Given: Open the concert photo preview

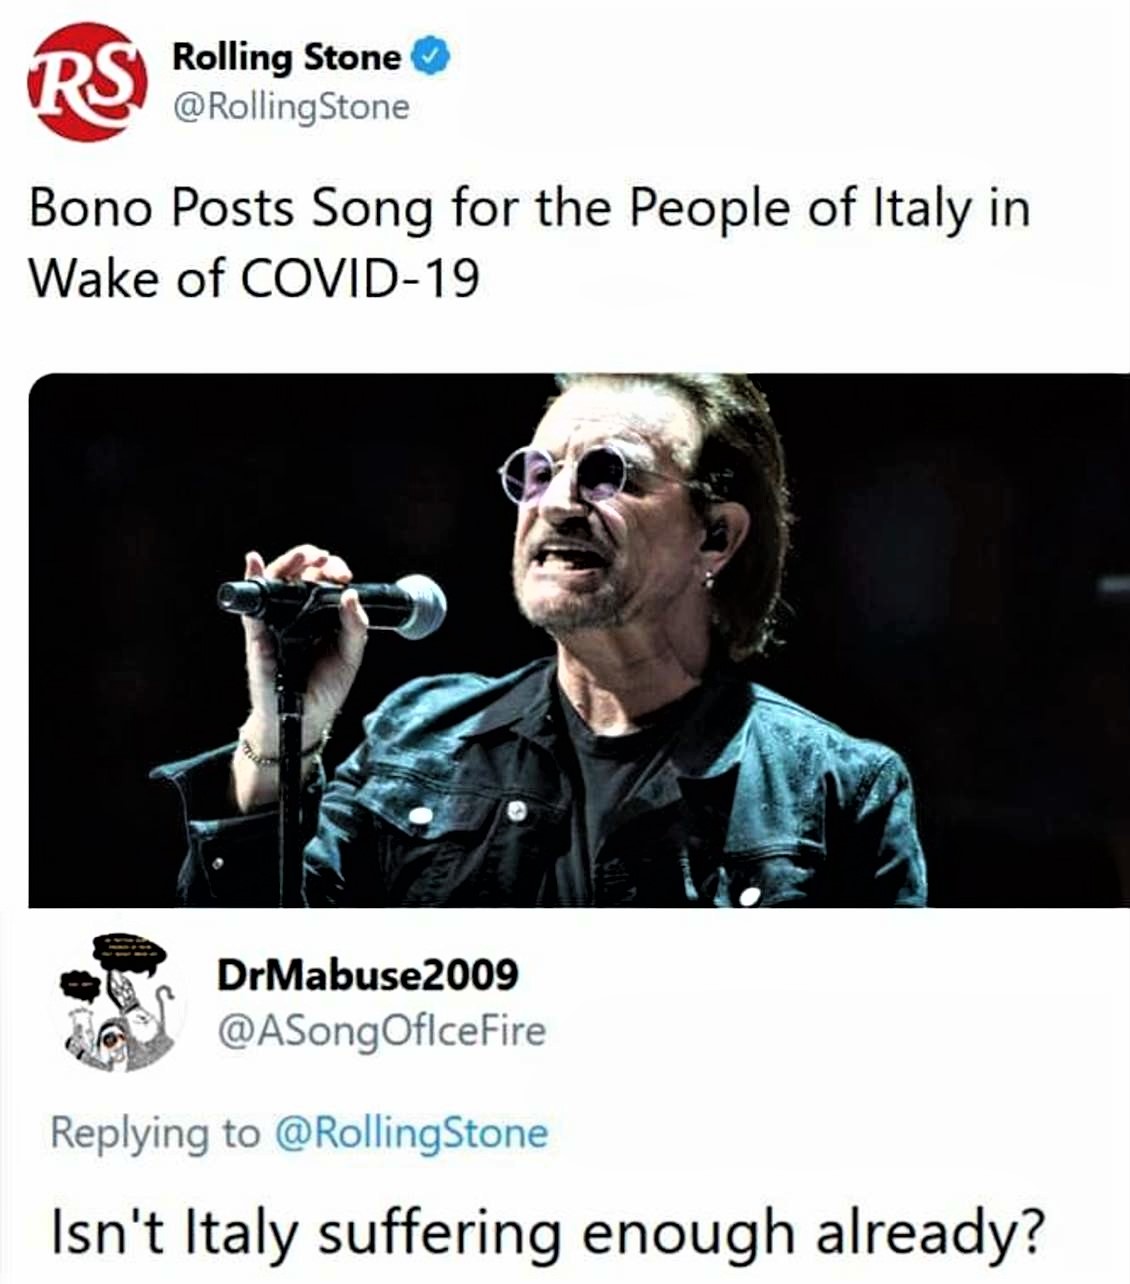Looking at the screenshot, I should [x=578, y=640].
